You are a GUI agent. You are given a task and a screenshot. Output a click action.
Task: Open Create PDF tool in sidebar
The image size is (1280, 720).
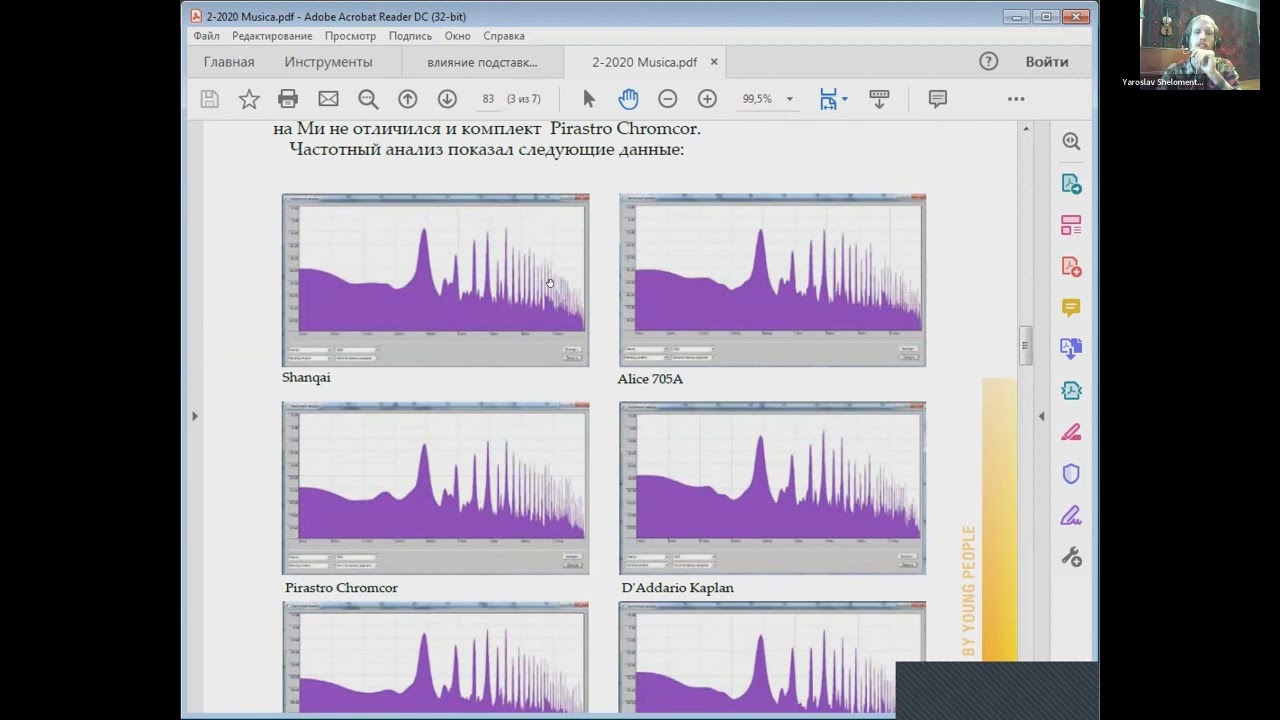click(x=1071, y=267)
